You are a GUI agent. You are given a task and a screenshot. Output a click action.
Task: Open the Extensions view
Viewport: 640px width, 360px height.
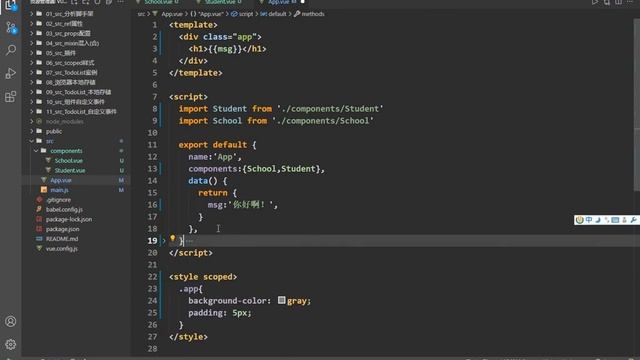coord(11,97)
